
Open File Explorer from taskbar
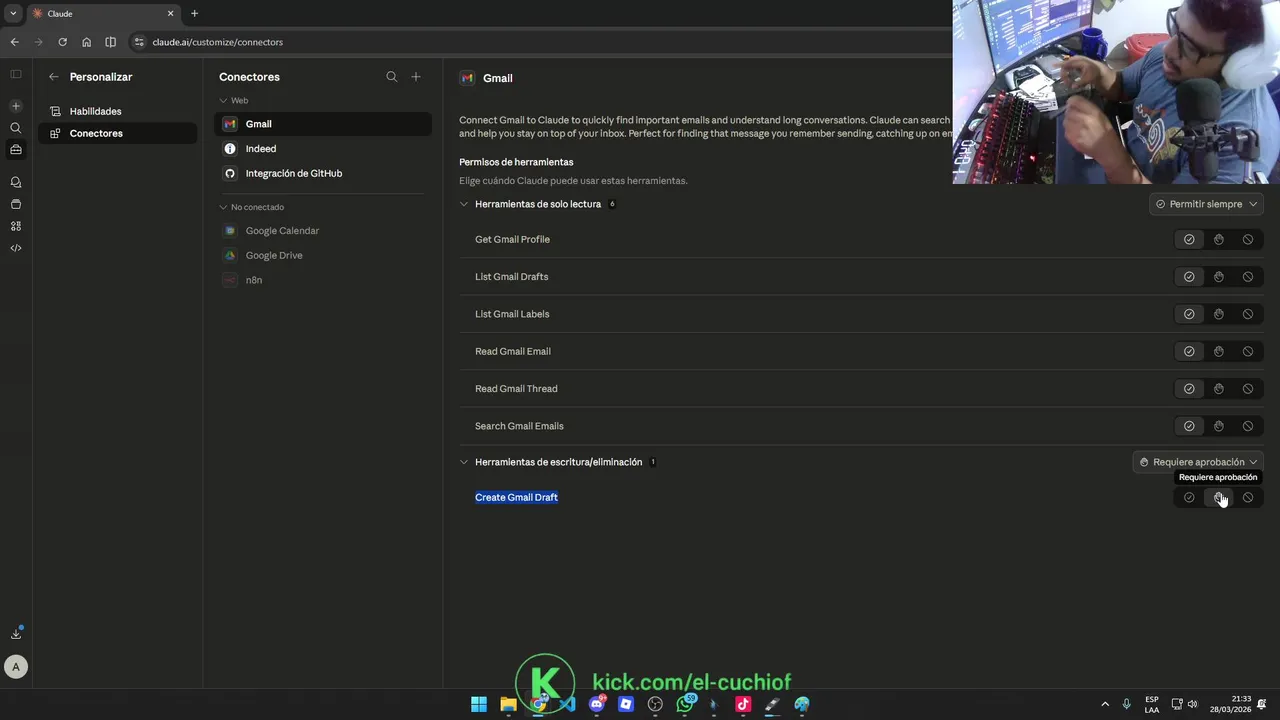click(508, 704)
